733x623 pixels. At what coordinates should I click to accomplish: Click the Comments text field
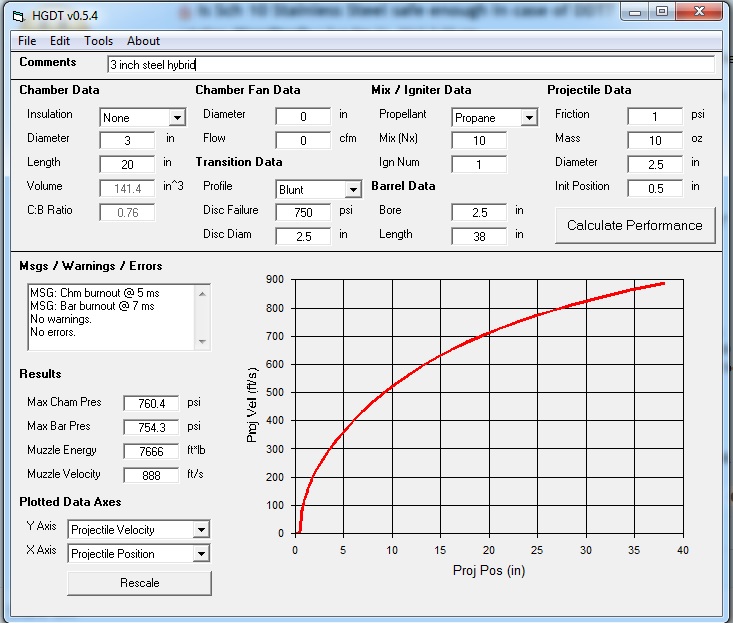410,64
